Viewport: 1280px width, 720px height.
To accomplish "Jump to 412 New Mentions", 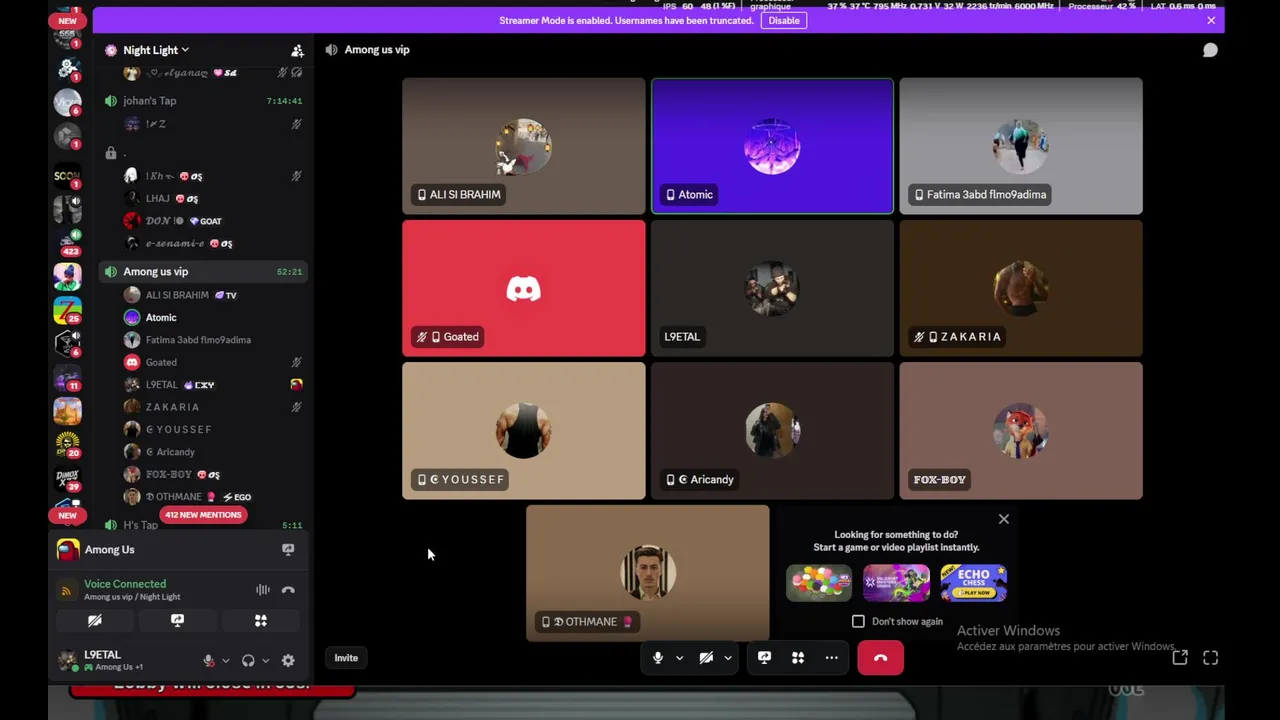I will coord(203,515).
